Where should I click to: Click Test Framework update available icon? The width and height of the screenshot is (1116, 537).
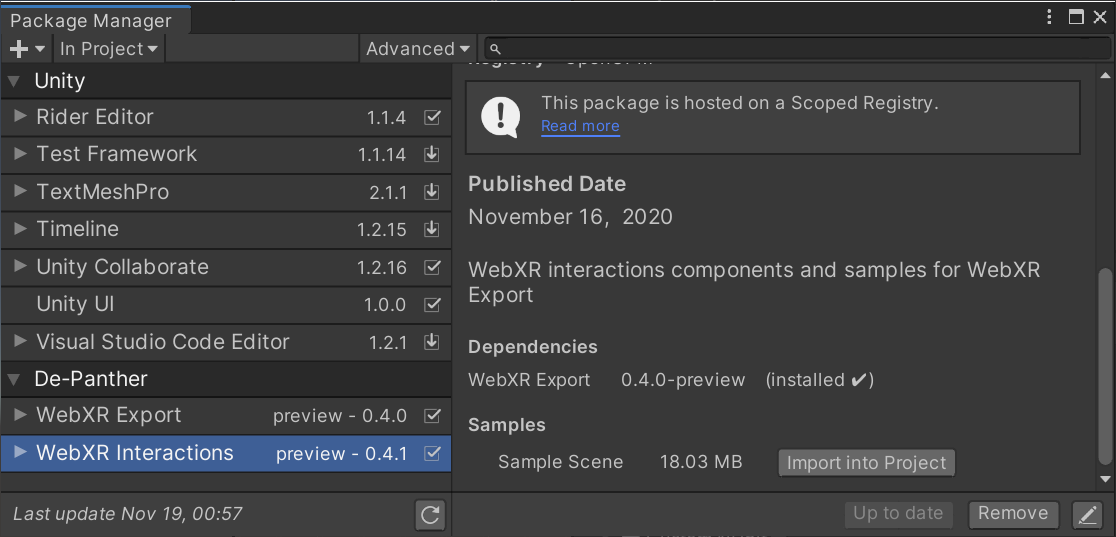pos(431,155)
